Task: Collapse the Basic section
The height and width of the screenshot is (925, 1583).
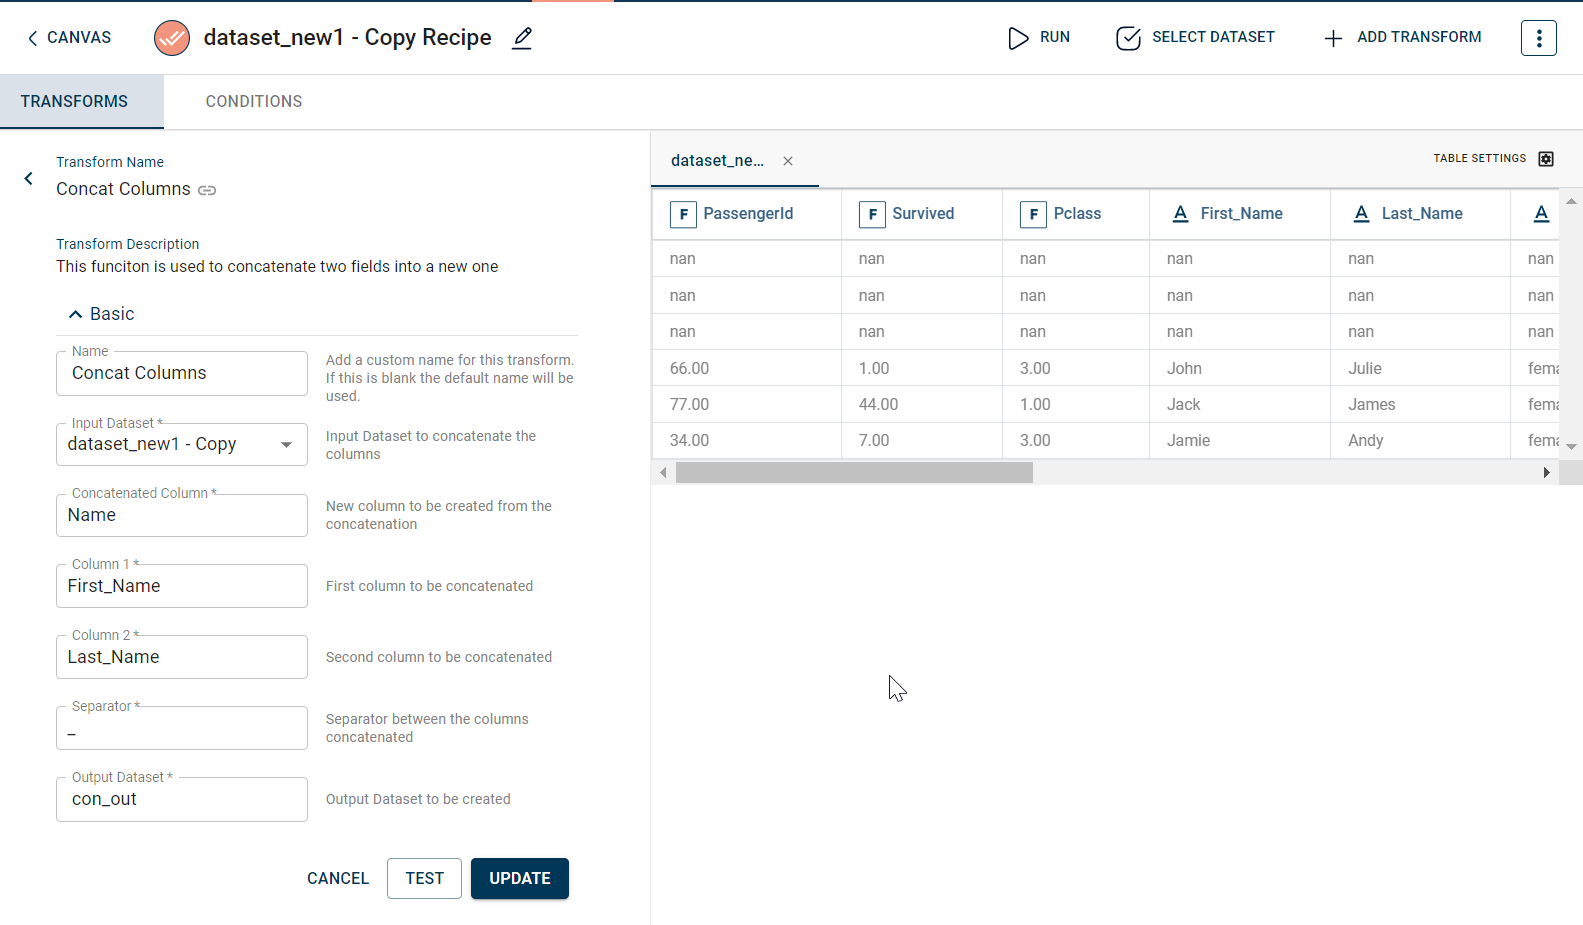Action: pos(75,314)
